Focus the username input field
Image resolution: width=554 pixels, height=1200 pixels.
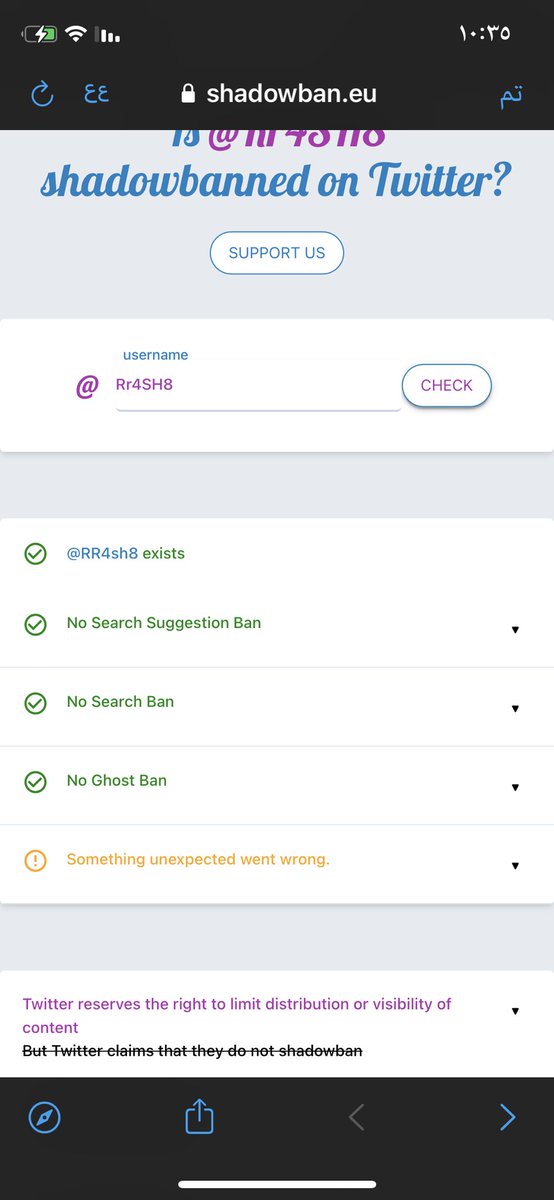pos(258,386)
